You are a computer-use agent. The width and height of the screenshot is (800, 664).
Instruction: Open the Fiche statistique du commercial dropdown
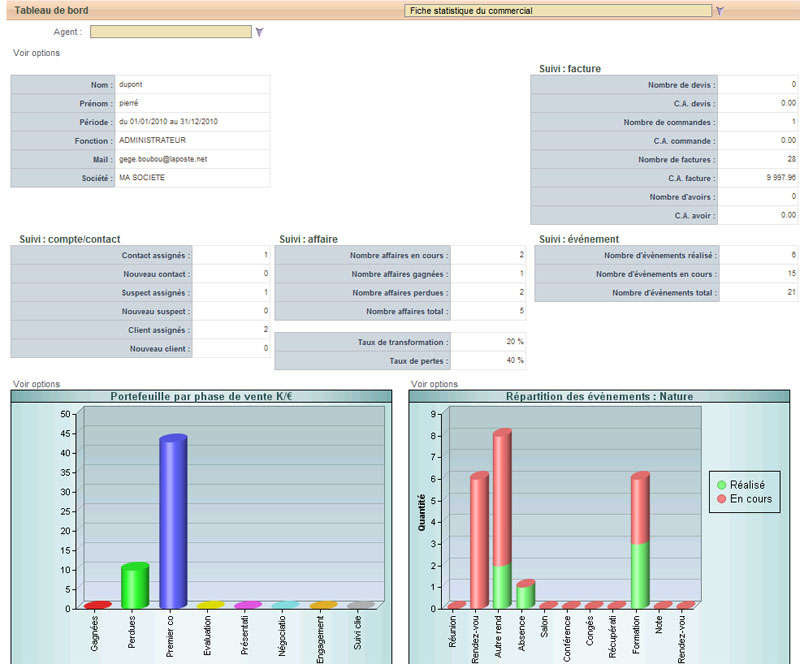[x=558, y=11]
